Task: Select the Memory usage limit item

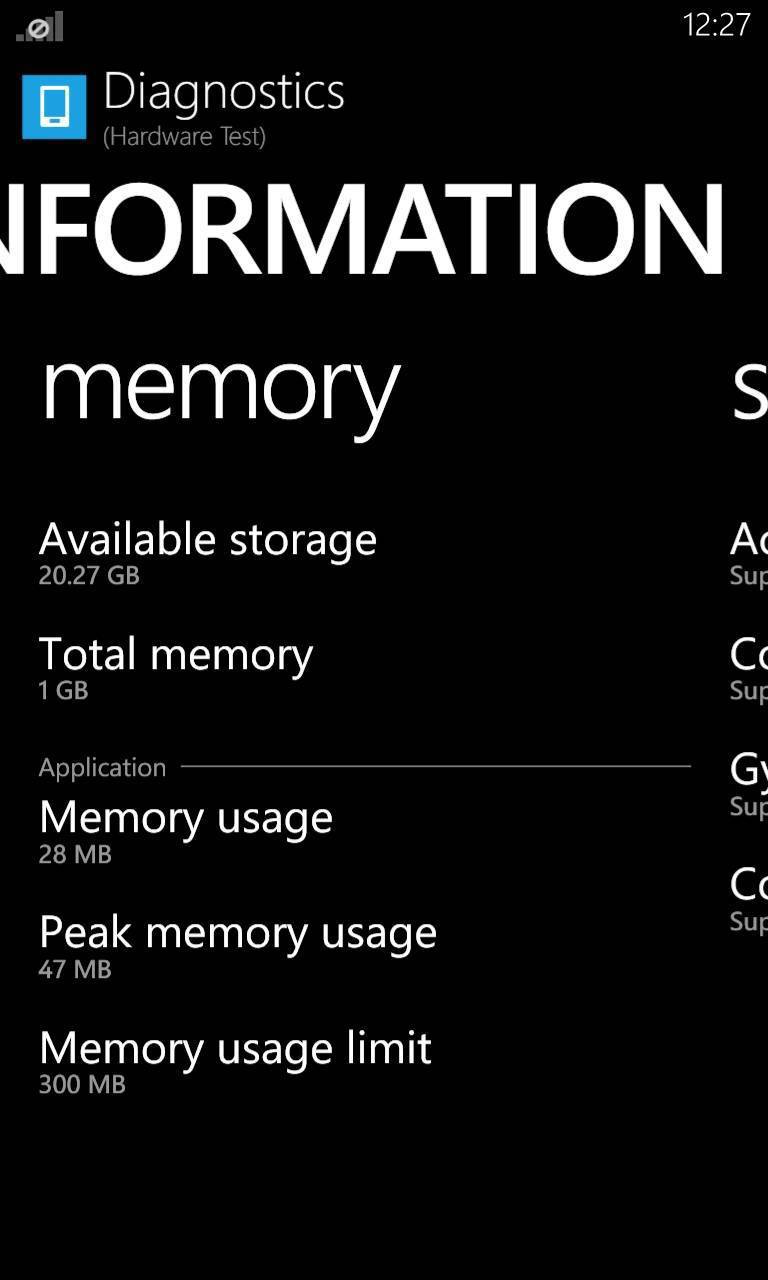Action: pyautogui.click(x=235, y=1048)
